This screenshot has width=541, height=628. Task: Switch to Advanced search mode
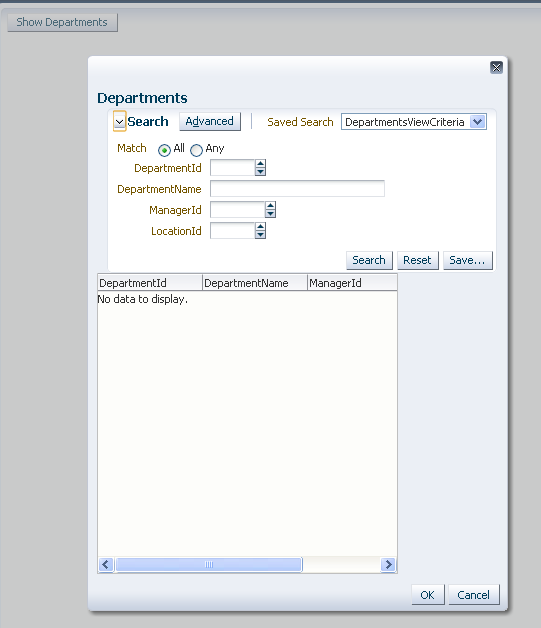click(x=210, y=121)
